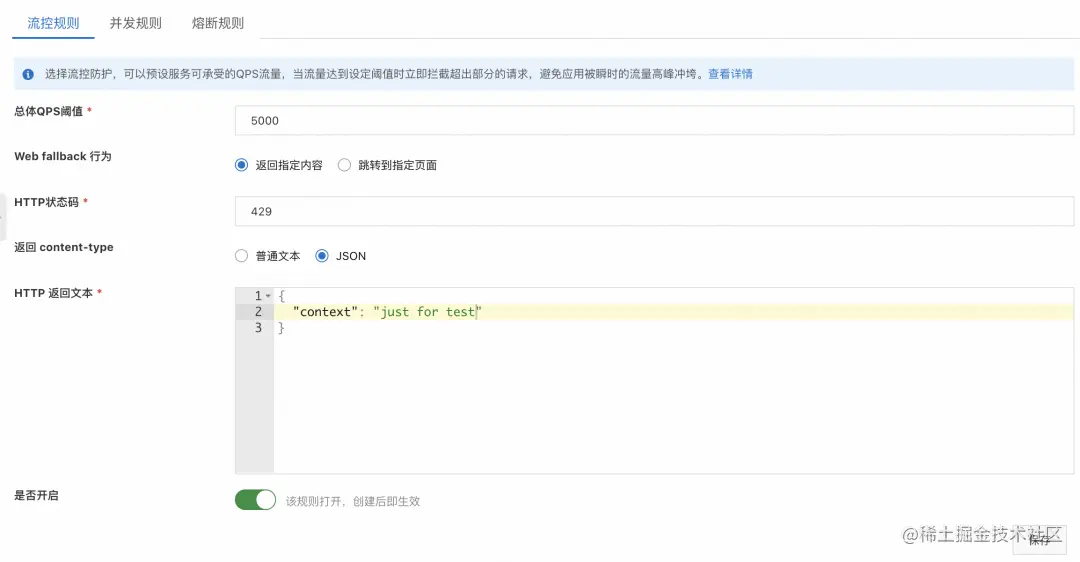Image resolution: width=1080 pixels, height=562 pixels.
Task: Click empty area of HTTP 返回文本 editor
Action: pos(673,406)
